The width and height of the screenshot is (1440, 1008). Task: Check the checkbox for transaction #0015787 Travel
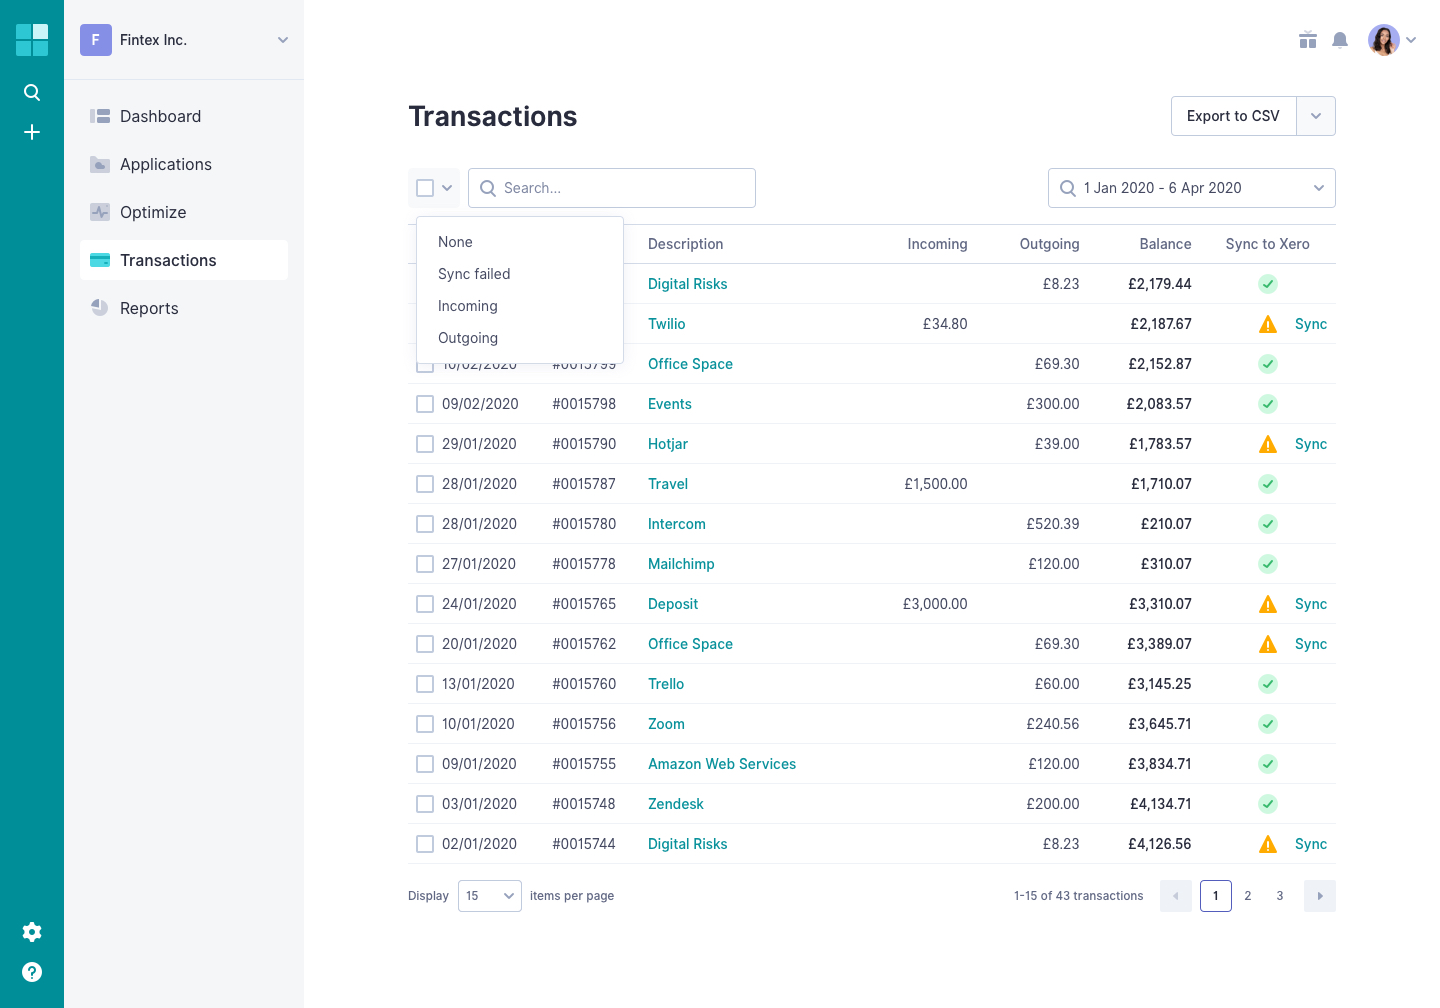tap(425, 484)
